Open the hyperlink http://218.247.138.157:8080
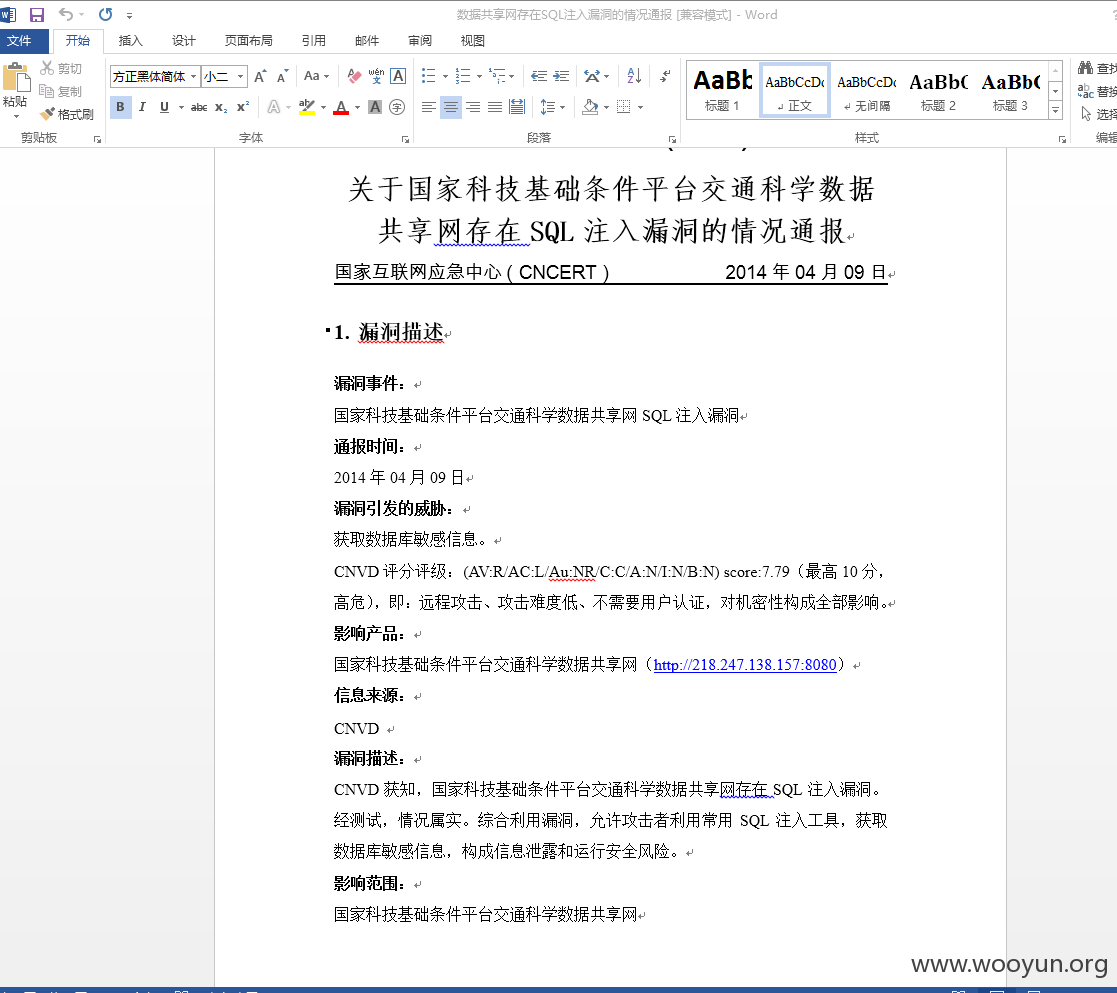Image resolution: width=1117 pixels, height=993 pixels. tap(744, 665)
